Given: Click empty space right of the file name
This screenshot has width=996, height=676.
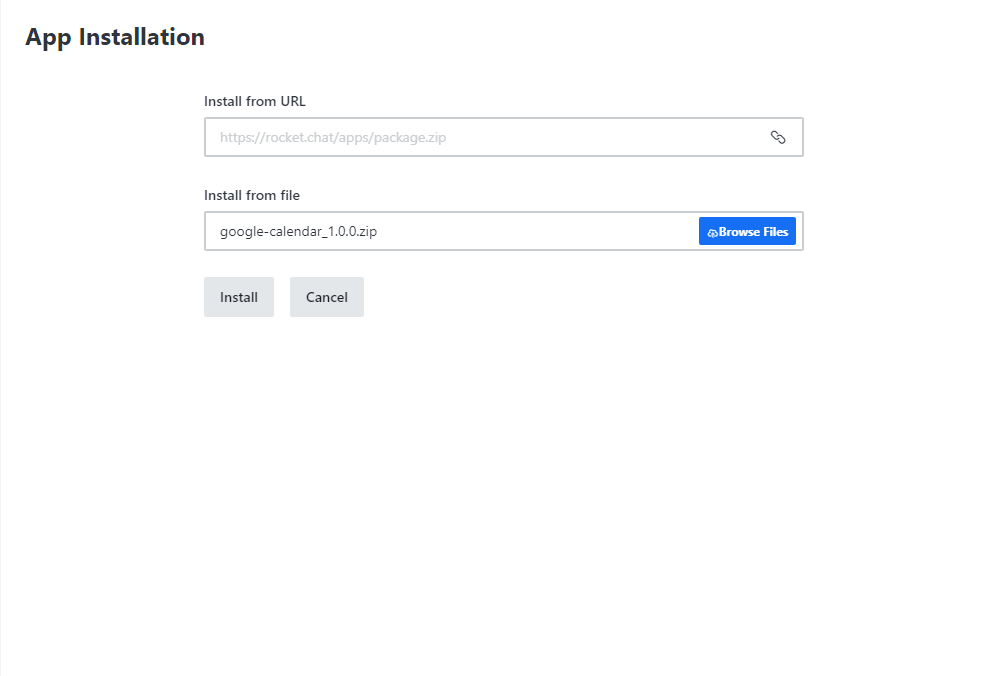Looking at the screenshot, I should tap(537, 231).
